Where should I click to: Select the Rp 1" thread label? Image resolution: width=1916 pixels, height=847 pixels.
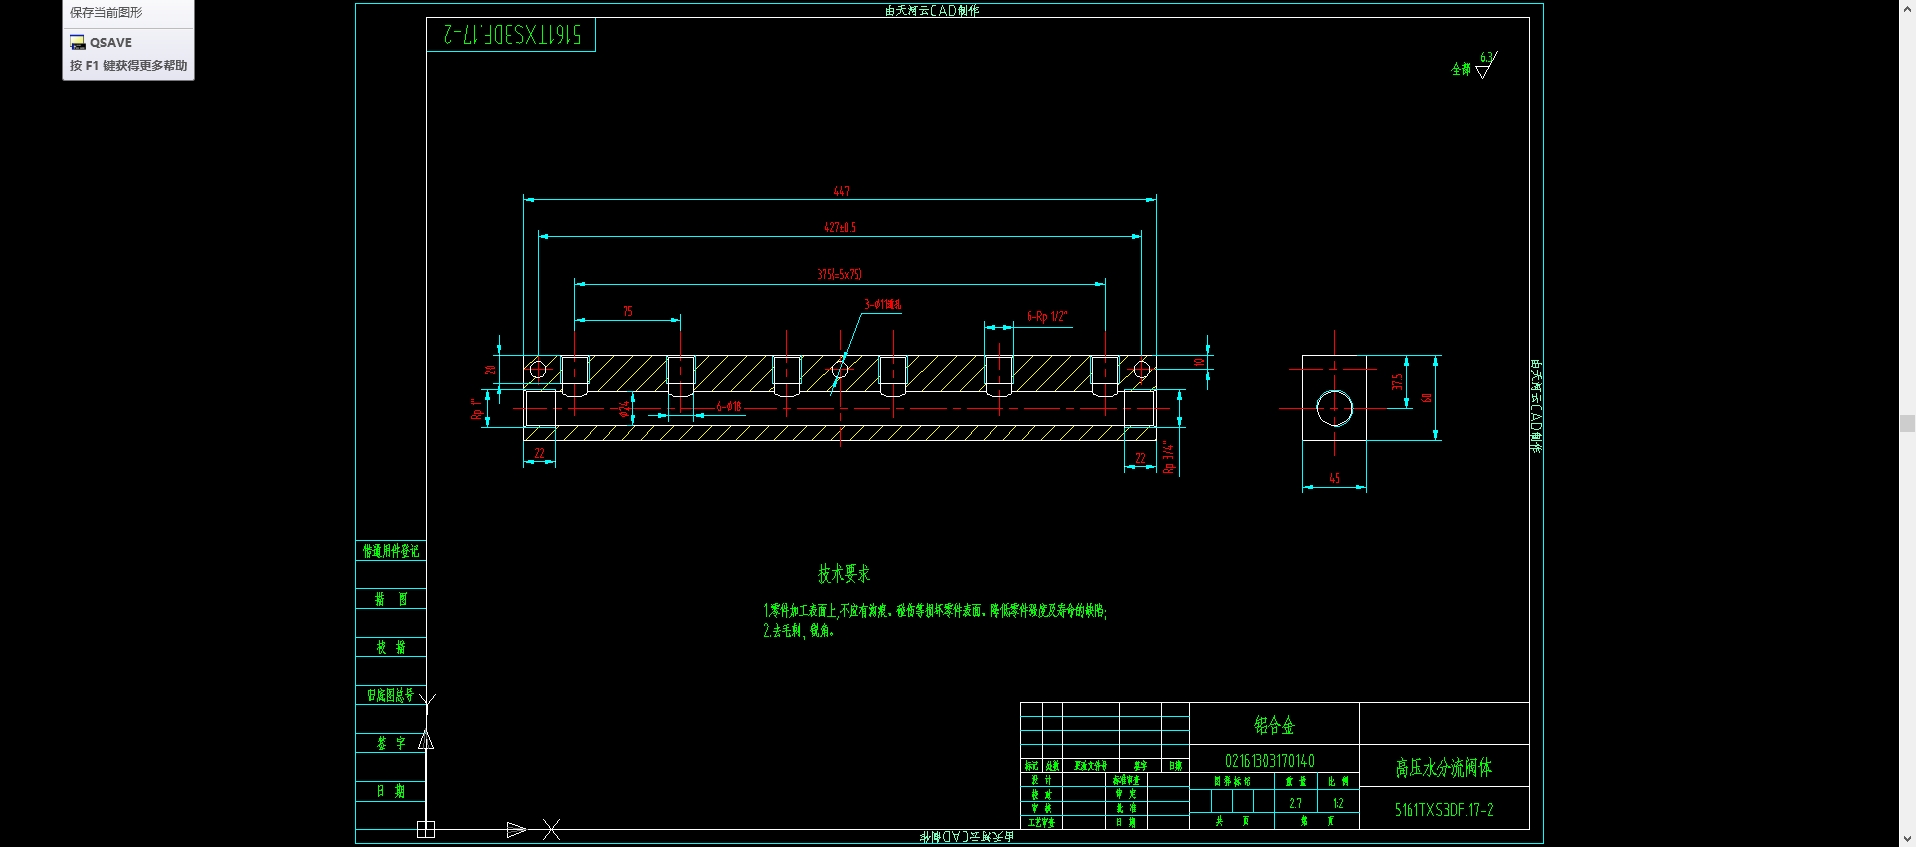[477, 408]
